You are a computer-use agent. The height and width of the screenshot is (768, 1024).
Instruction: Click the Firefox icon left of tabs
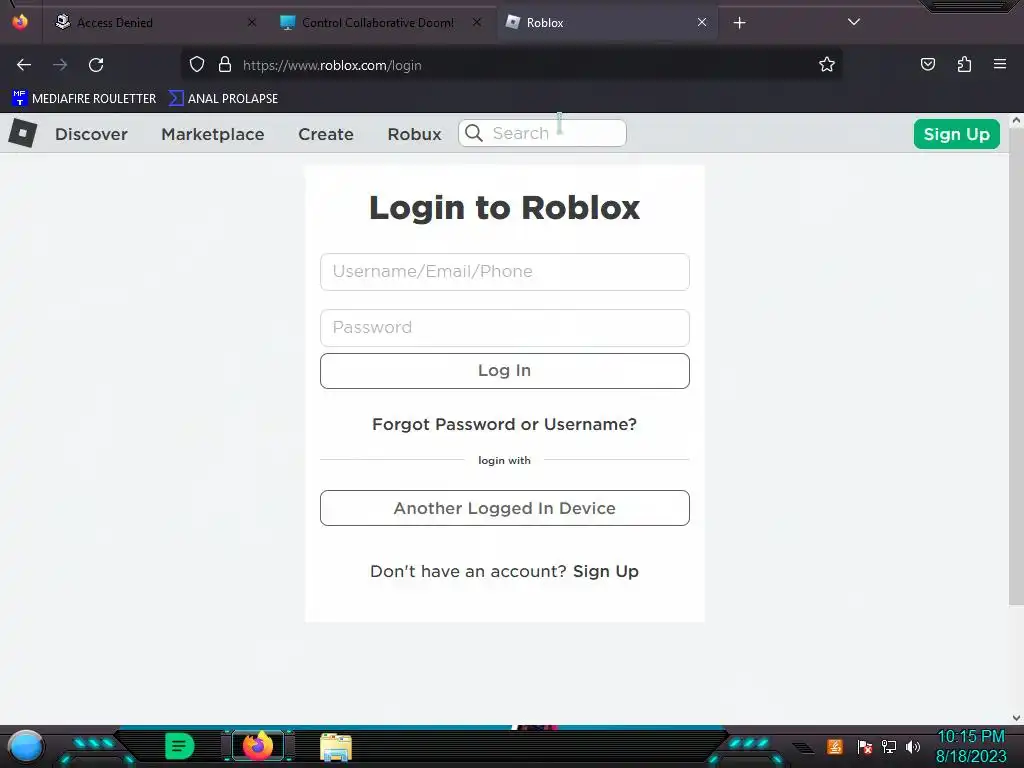tap(20, 22)
